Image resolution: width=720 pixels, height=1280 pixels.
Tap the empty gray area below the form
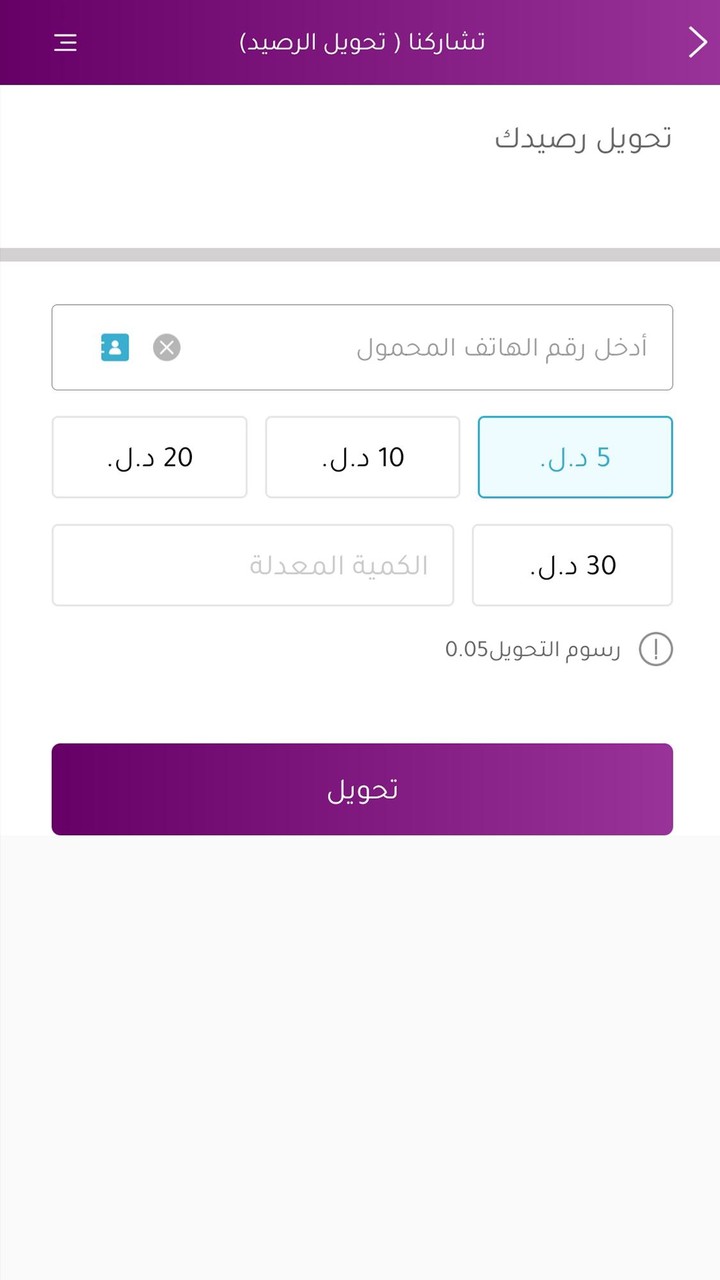tap(360, 1050)
